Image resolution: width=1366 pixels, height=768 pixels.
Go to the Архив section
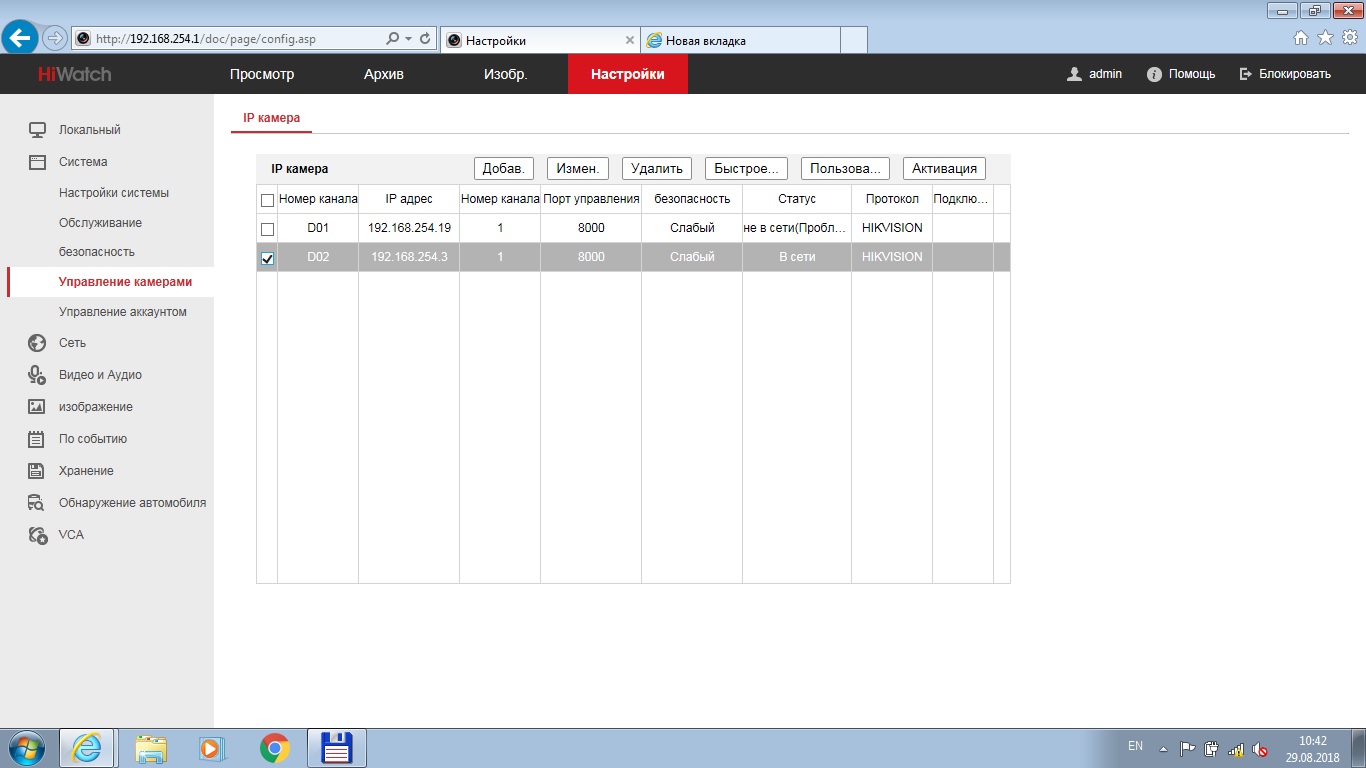[384, 74]
